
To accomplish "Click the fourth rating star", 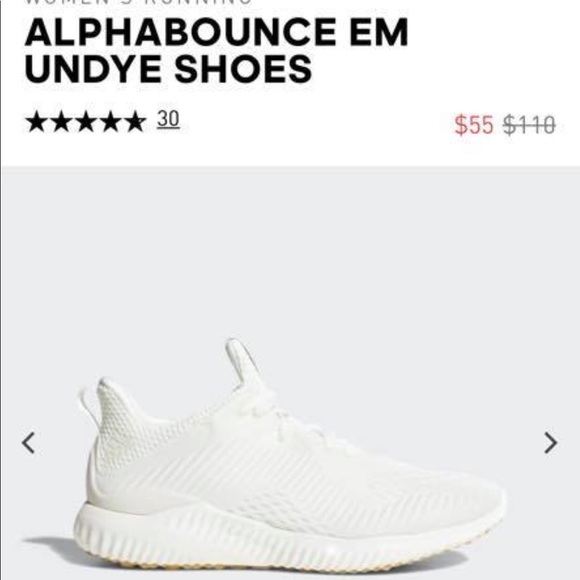I will (x=110, y=121).
